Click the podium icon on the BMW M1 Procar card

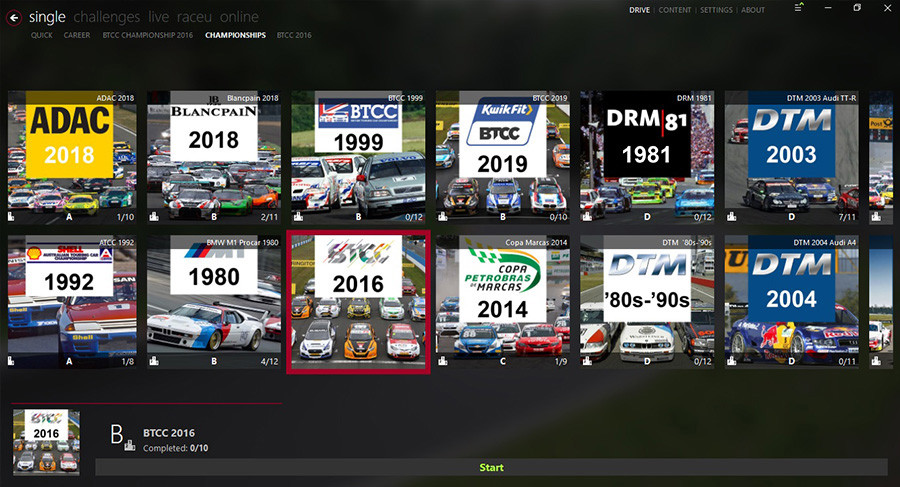[154, 361]
